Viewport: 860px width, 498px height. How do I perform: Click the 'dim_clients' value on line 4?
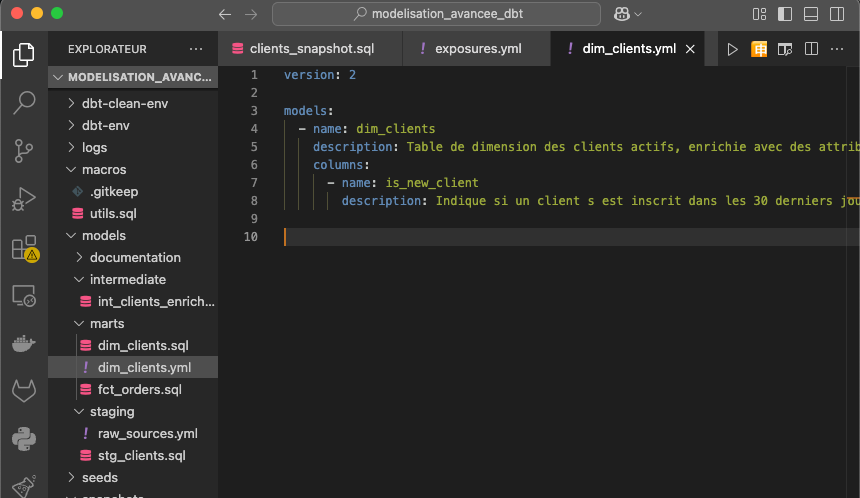(395, 129)
